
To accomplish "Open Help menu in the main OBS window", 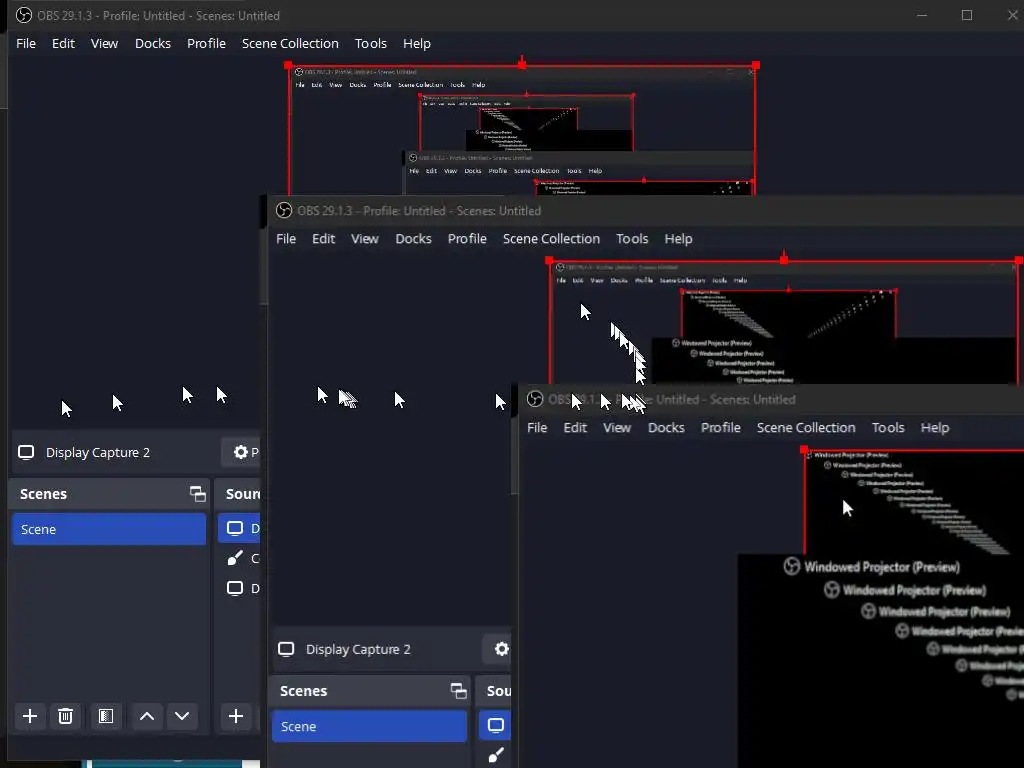I will (x=417, y=43).
